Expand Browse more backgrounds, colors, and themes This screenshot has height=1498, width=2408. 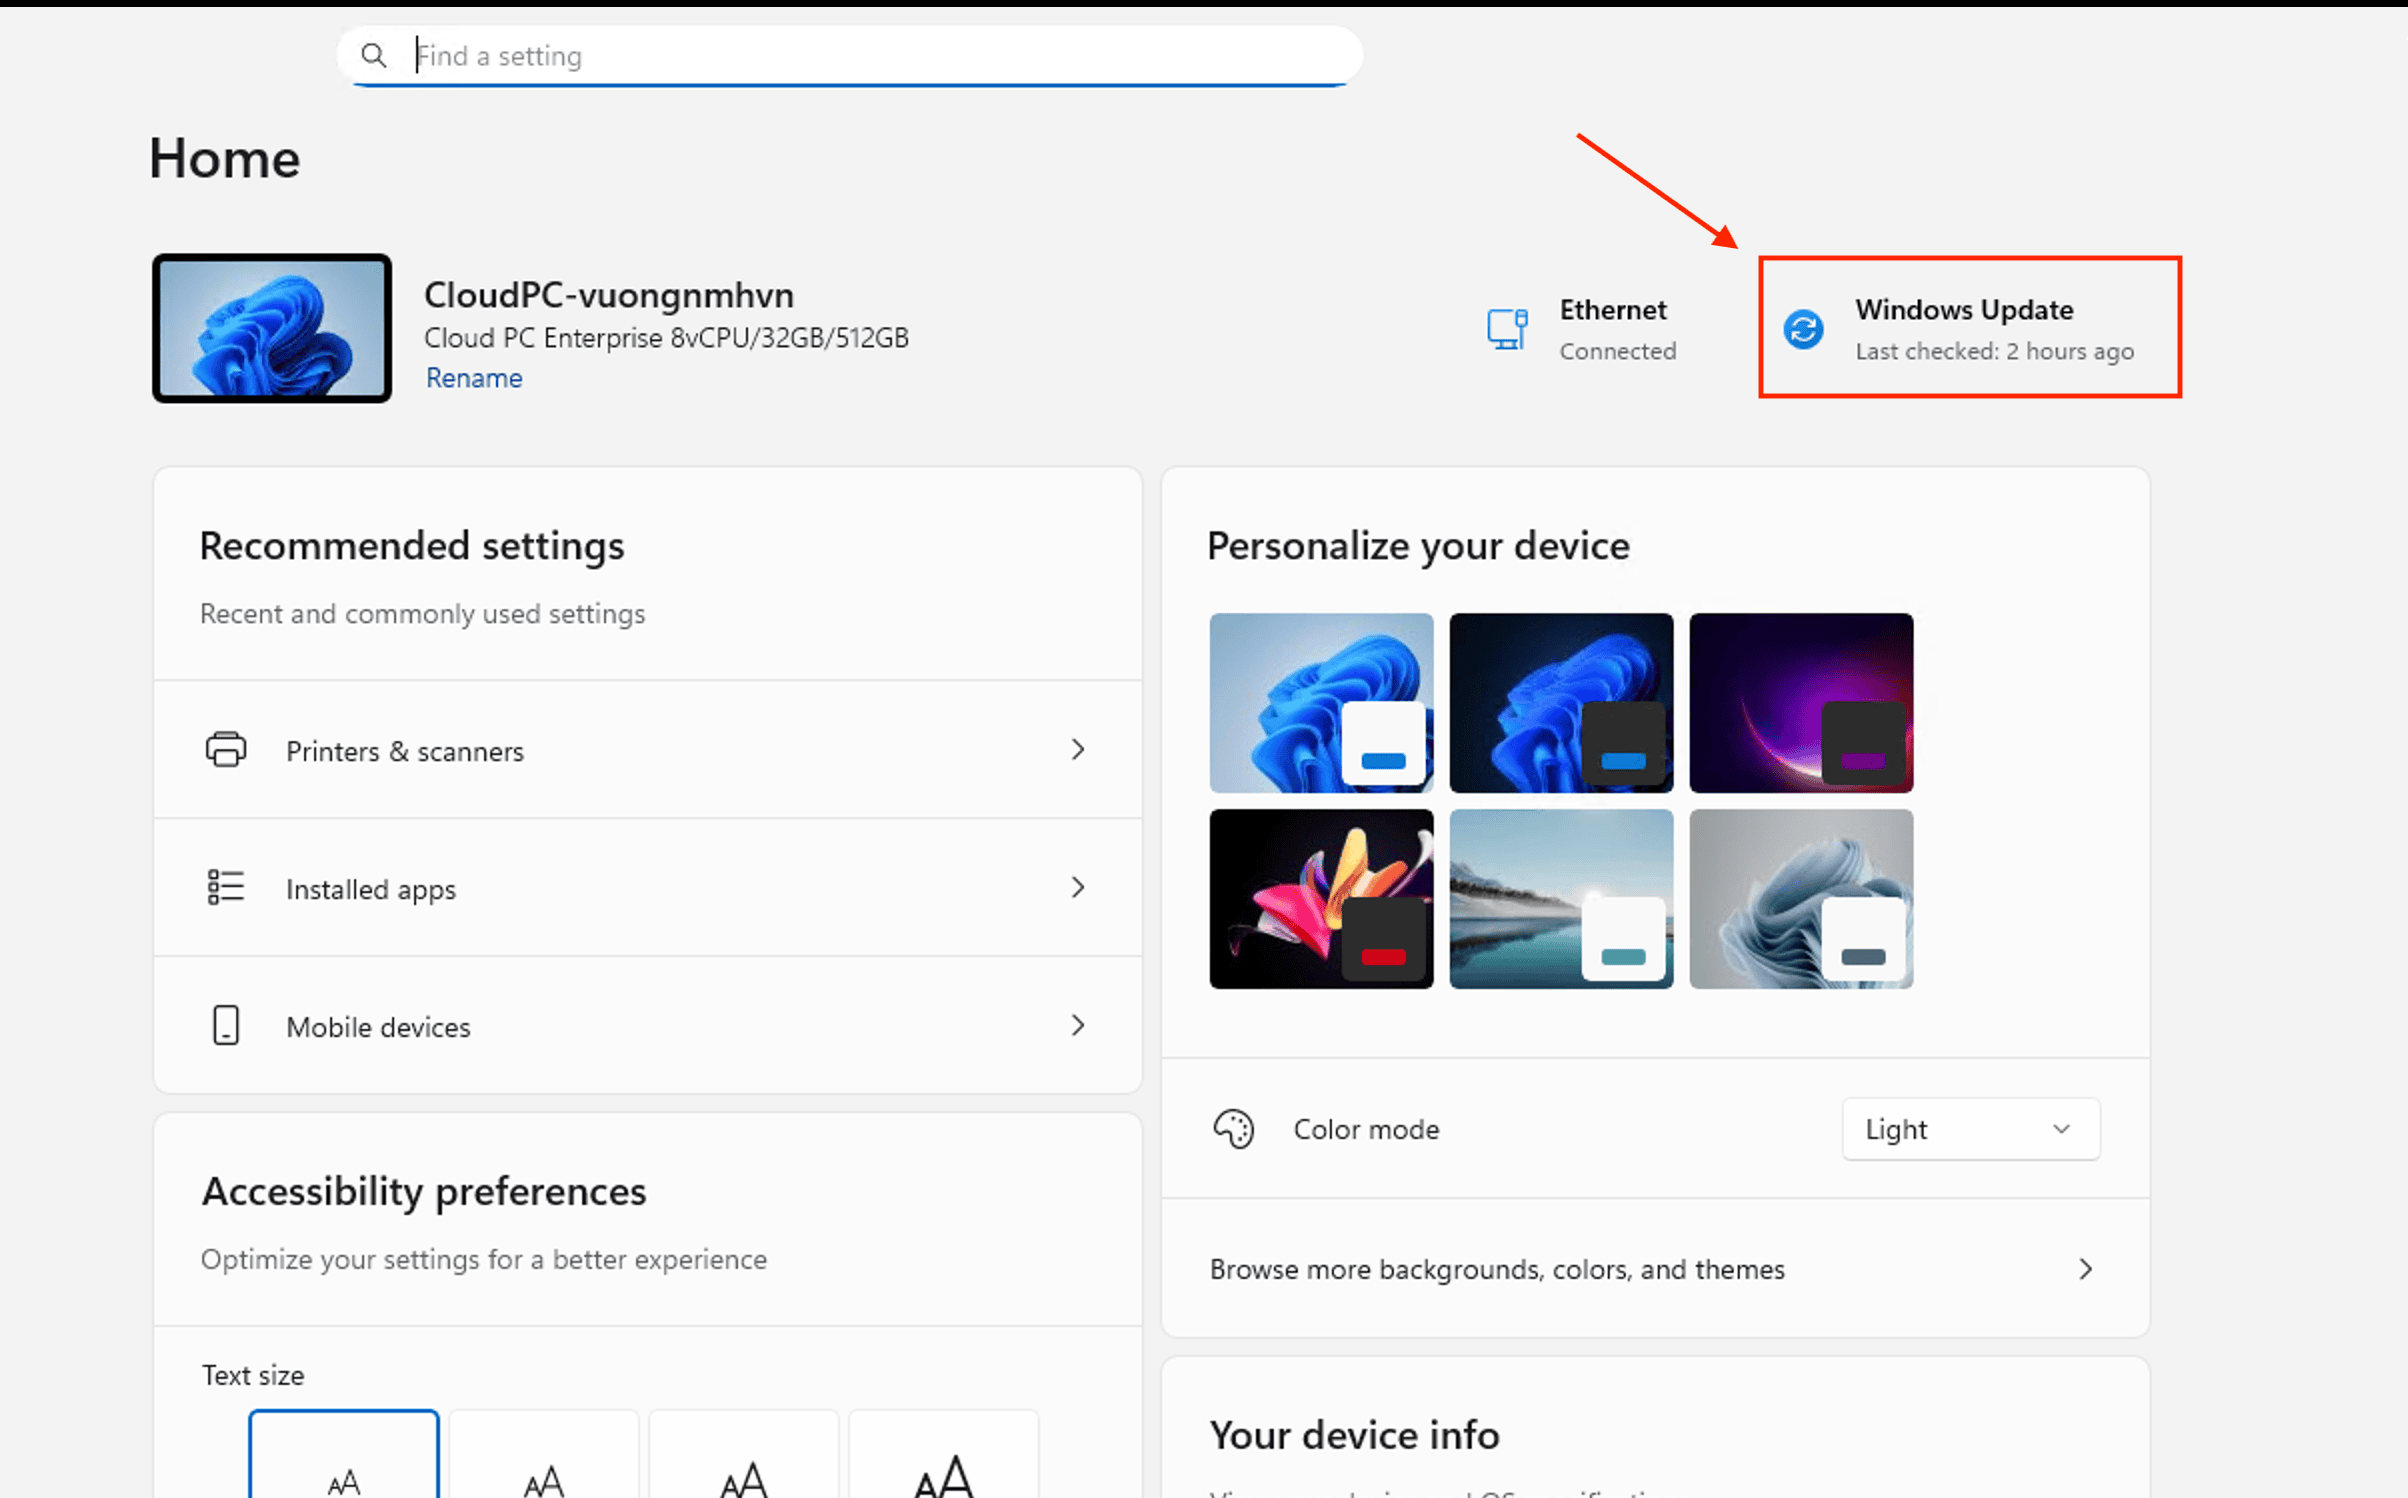(2084, 1269)
